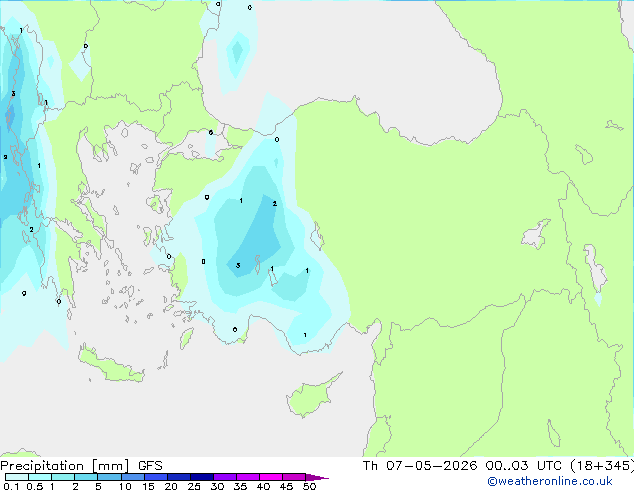Click the '45' legend scale label
This screenshot has height=490, width=634.
pos(286,486)
